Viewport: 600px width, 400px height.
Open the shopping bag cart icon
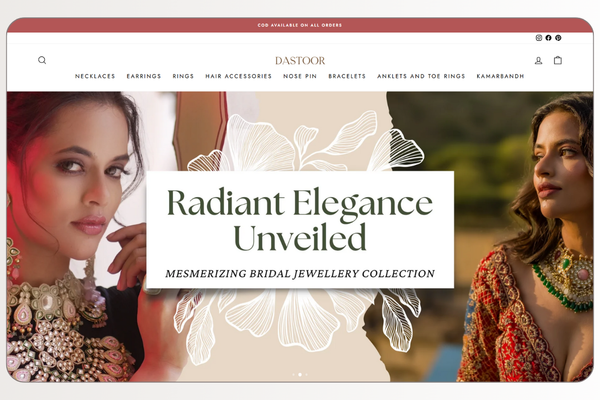click(x=558, y=60)
